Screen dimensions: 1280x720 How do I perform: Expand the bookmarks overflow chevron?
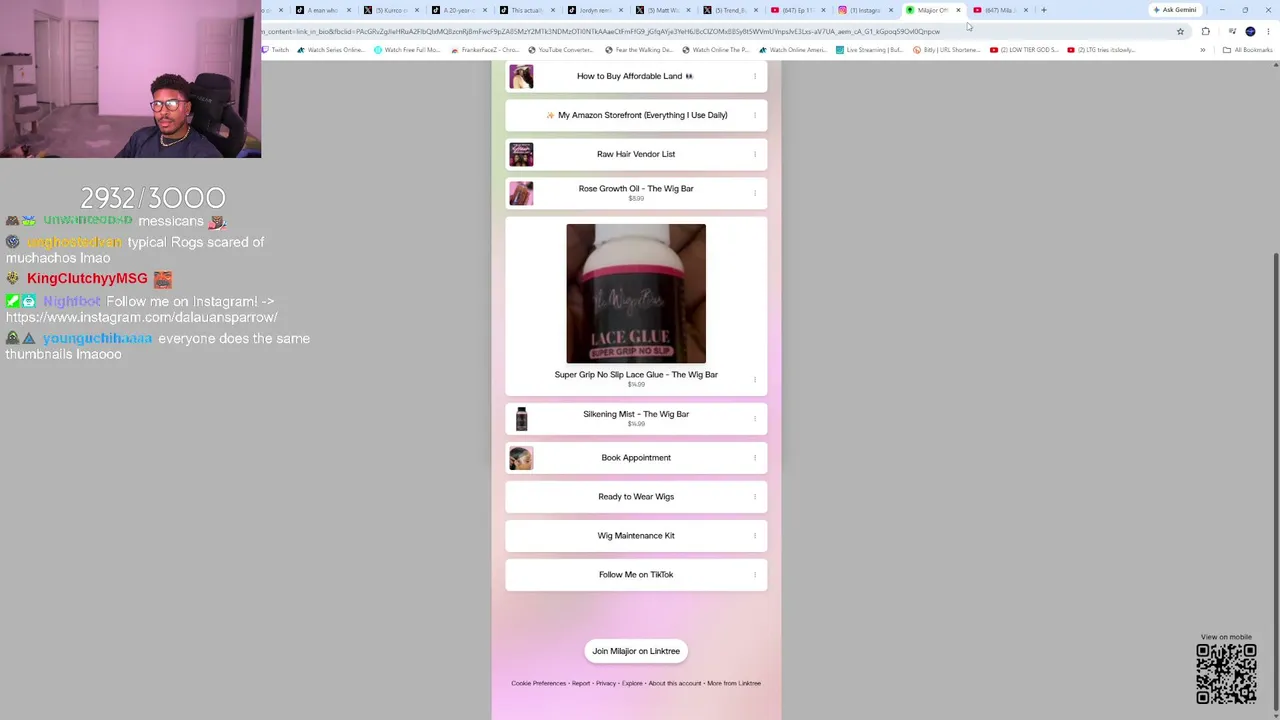pyautogui.click(x=1203, y=50)
